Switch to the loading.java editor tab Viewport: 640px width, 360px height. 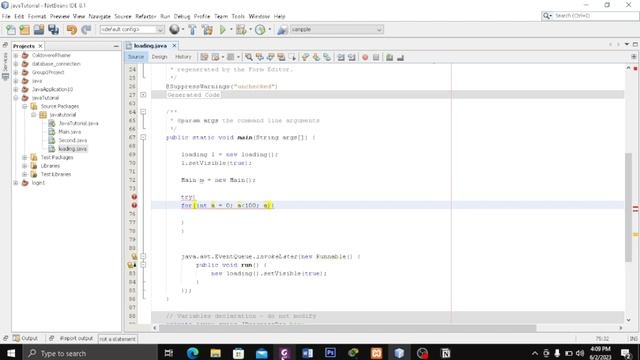pos(150,46)
